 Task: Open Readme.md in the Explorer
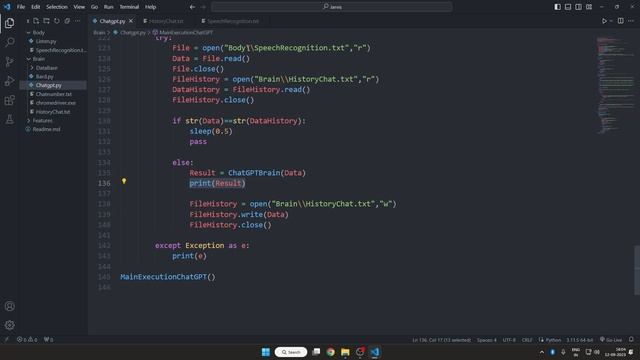(46, 129)
